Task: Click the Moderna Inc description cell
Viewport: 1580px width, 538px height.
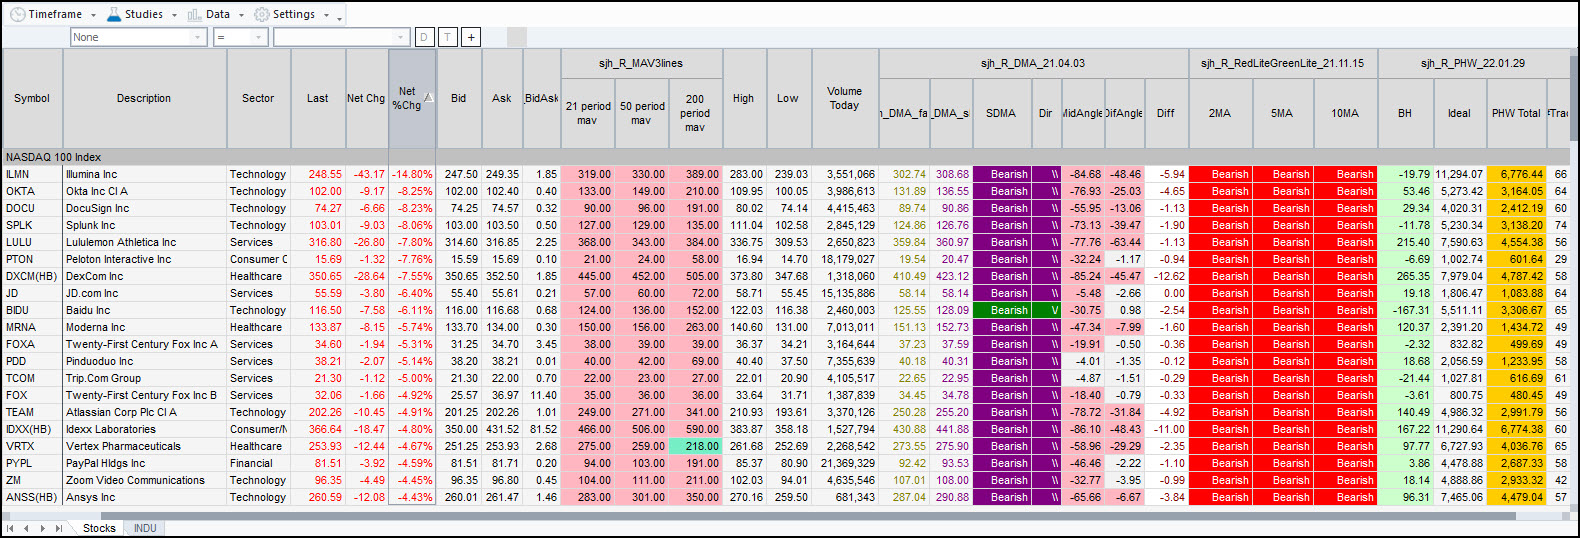Action: pos(144,327)
